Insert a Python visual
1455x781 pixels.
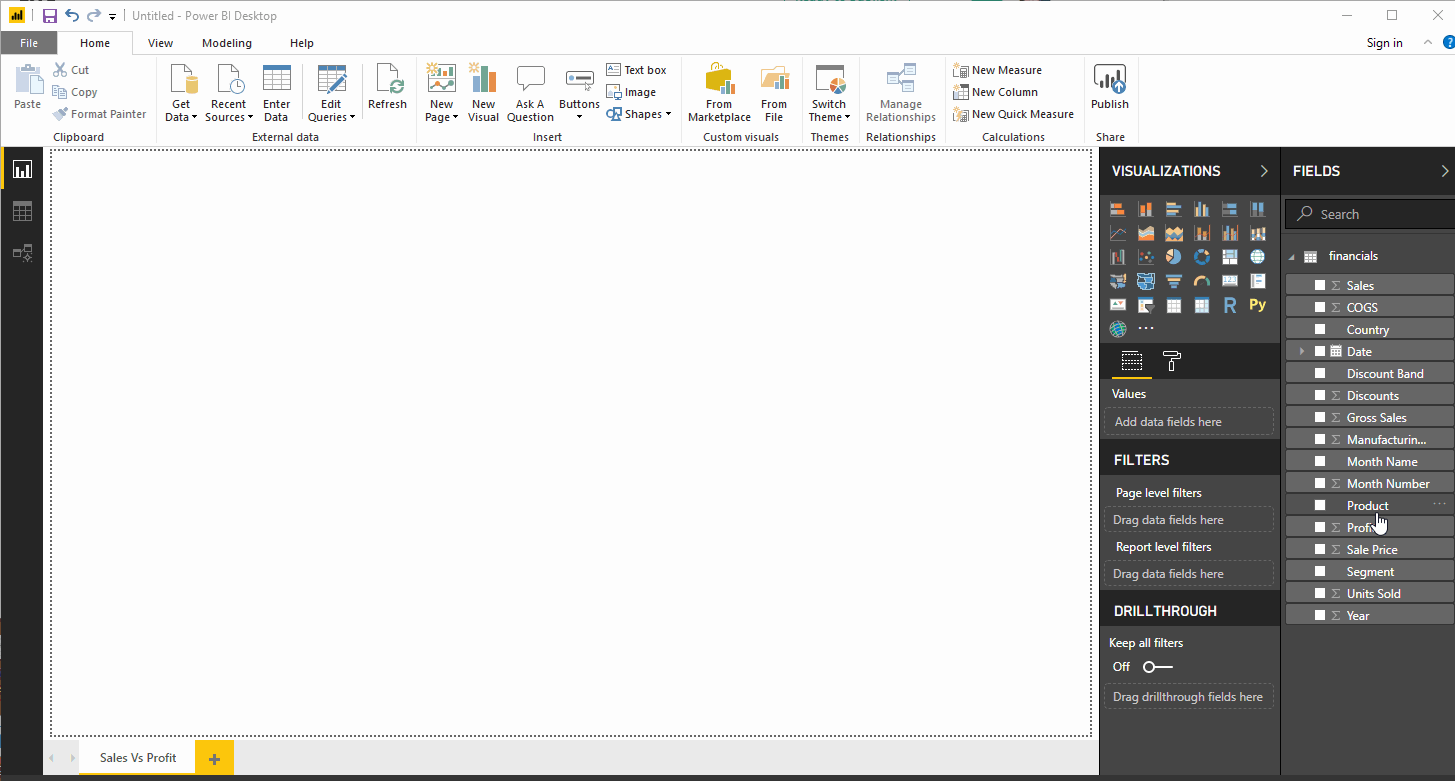tap(1258, 305)
